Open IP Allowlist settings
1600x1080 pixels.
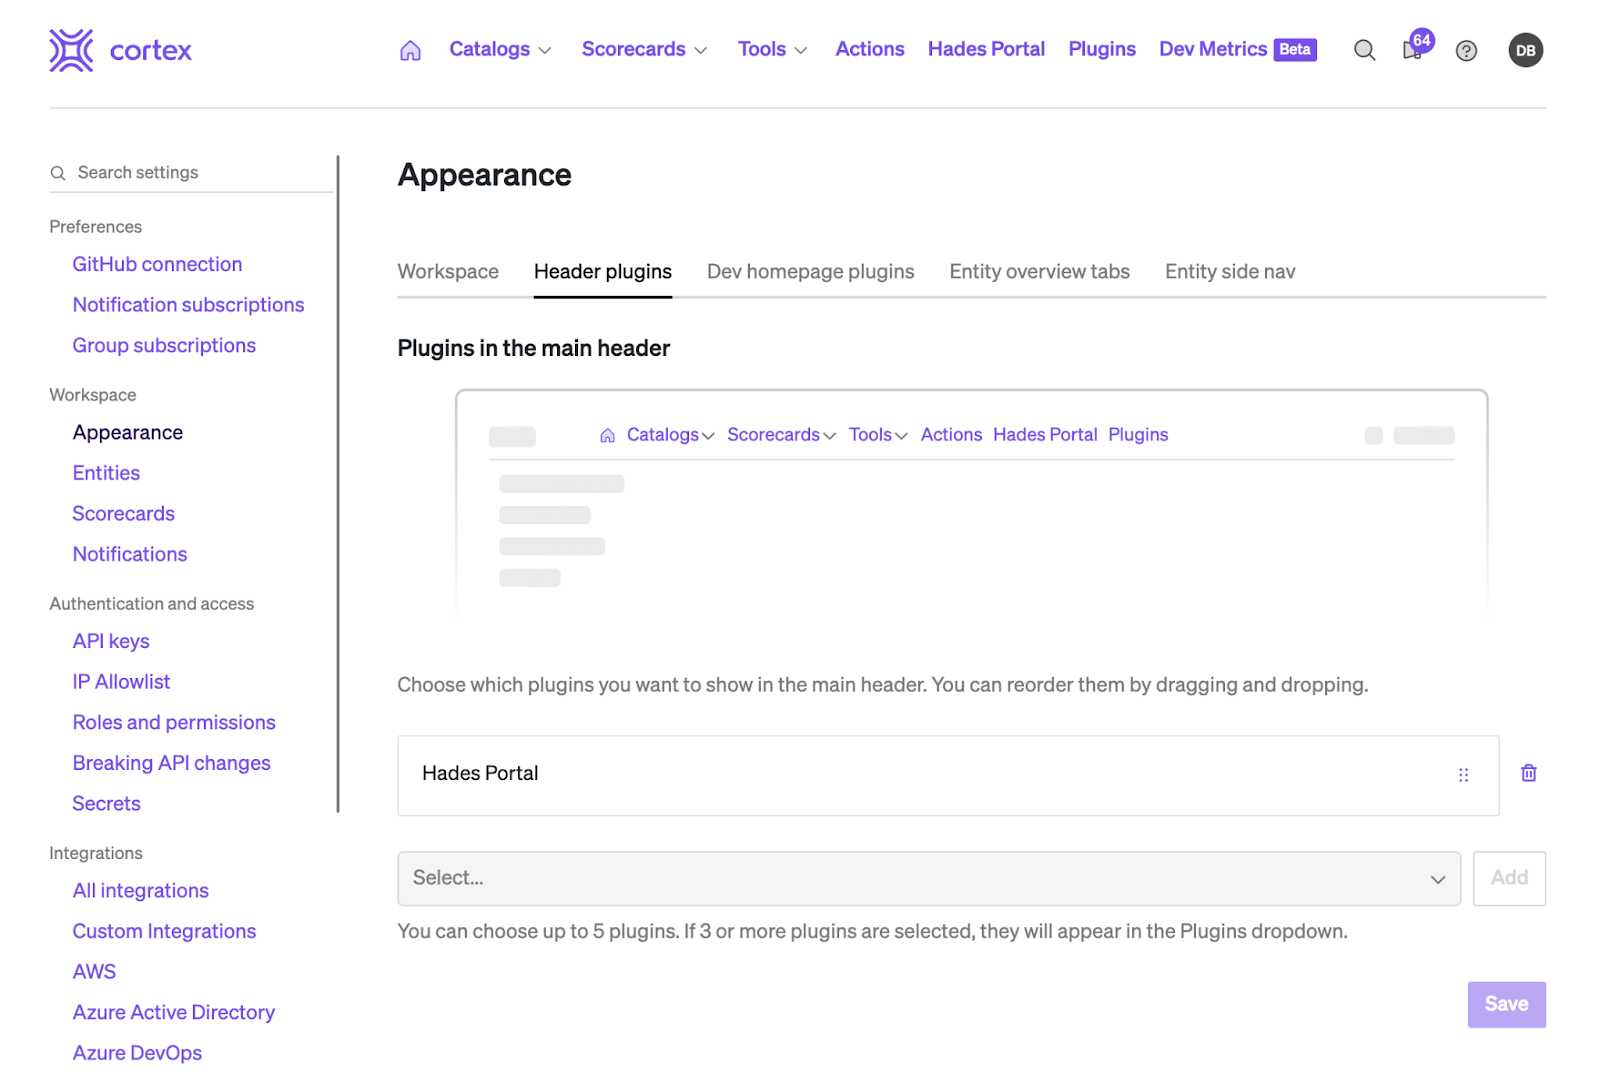coord(121,682)
